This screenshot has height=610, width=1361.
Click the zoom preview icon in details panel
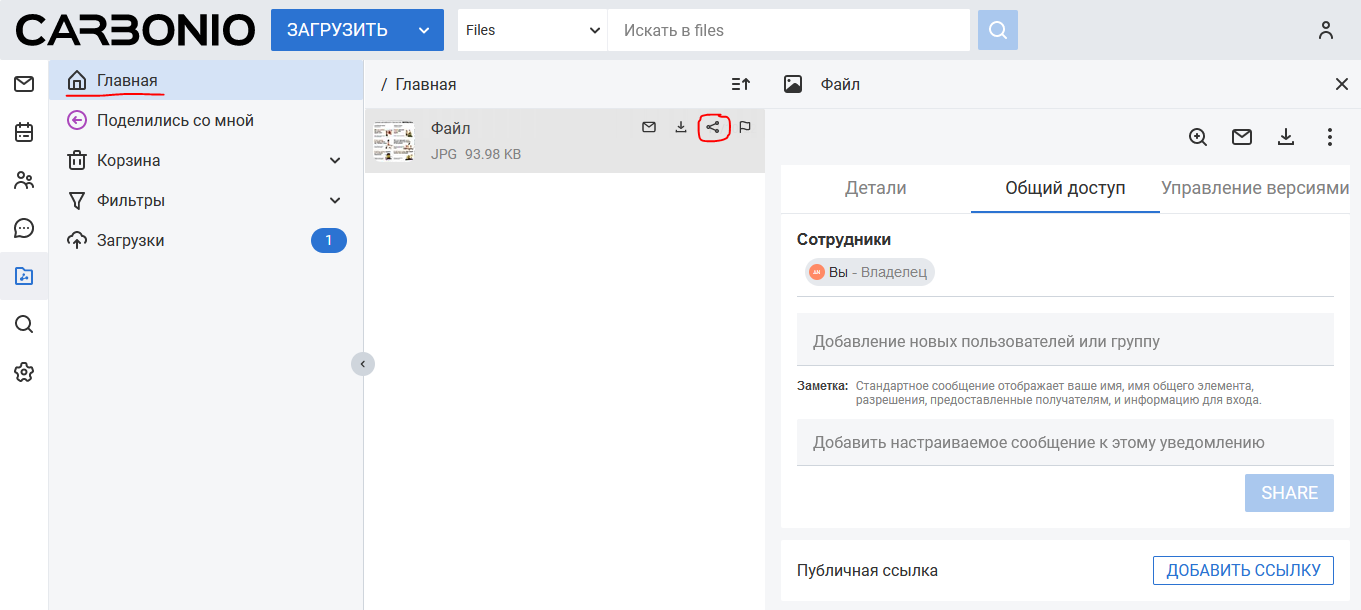1198,137
